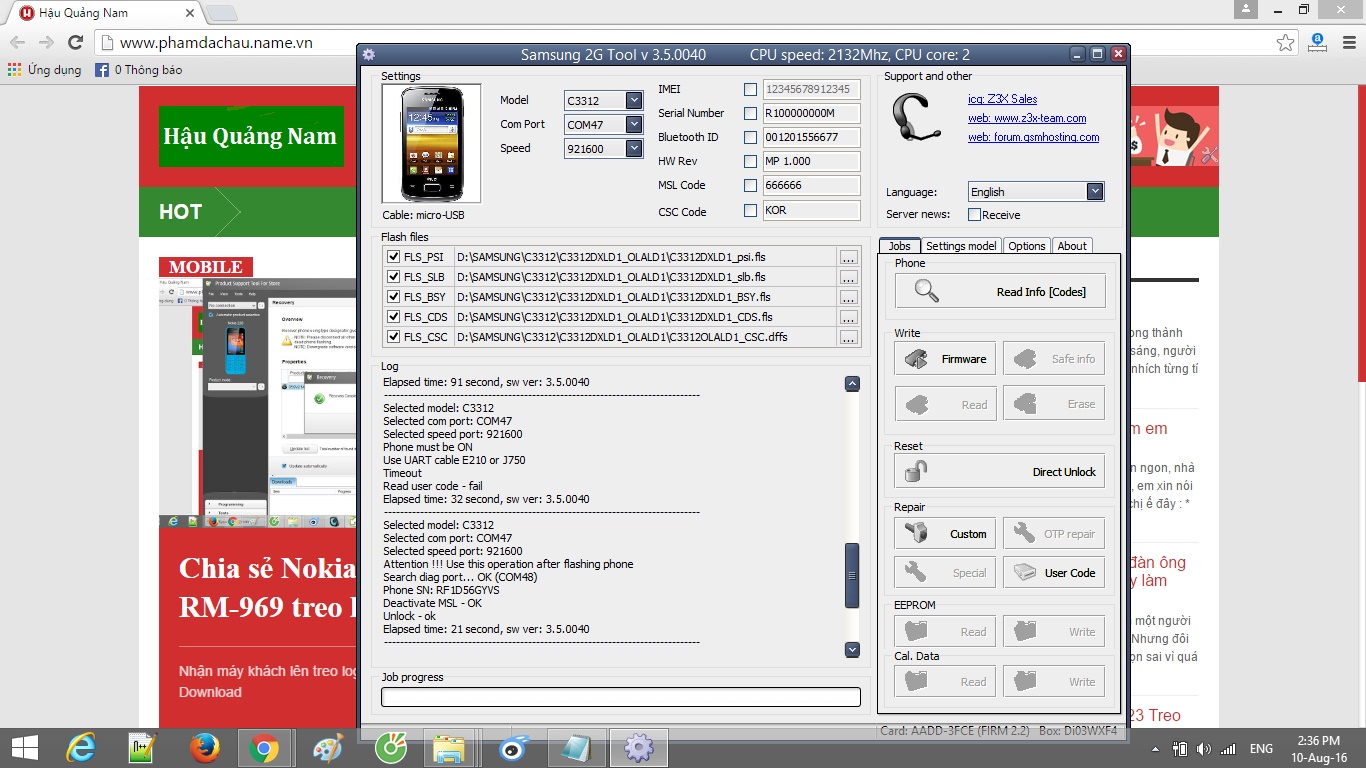This screenshot has height=768, width=1366.
Task: Click the Direct Unlock padlock button
Action: tap(1000, 472)
